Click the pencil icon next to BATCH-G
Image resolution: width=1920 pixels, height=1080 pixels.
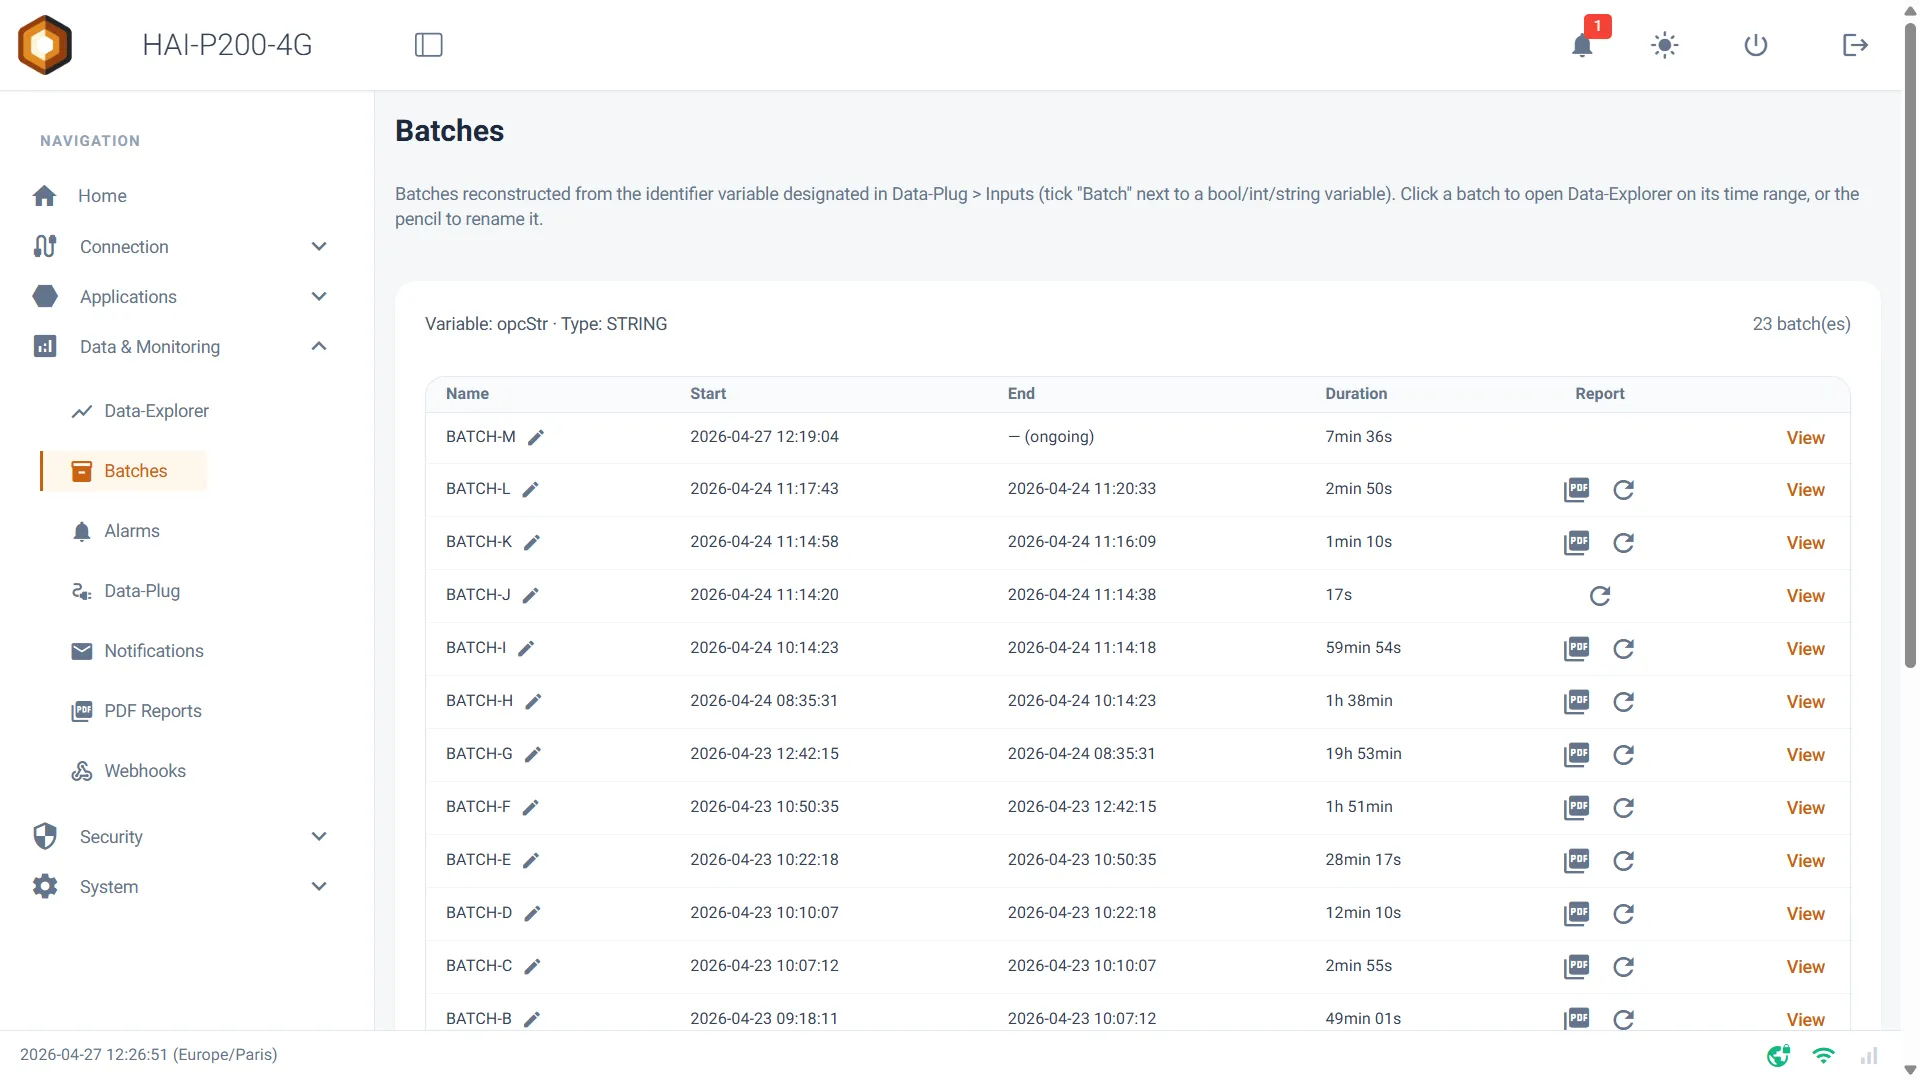[533, 755]
